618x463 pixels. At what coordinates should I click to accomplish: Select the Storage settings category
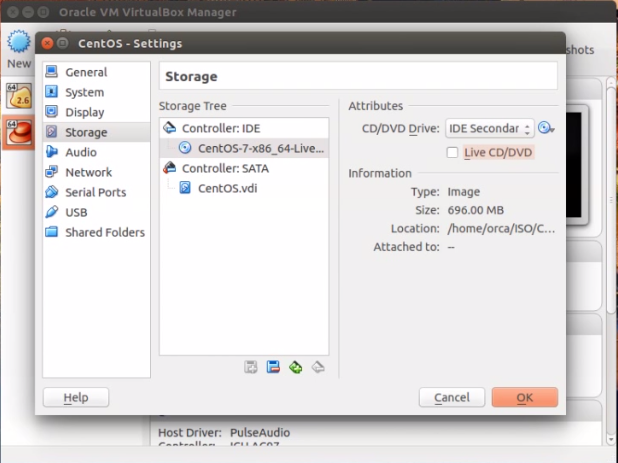pos(96,132)
